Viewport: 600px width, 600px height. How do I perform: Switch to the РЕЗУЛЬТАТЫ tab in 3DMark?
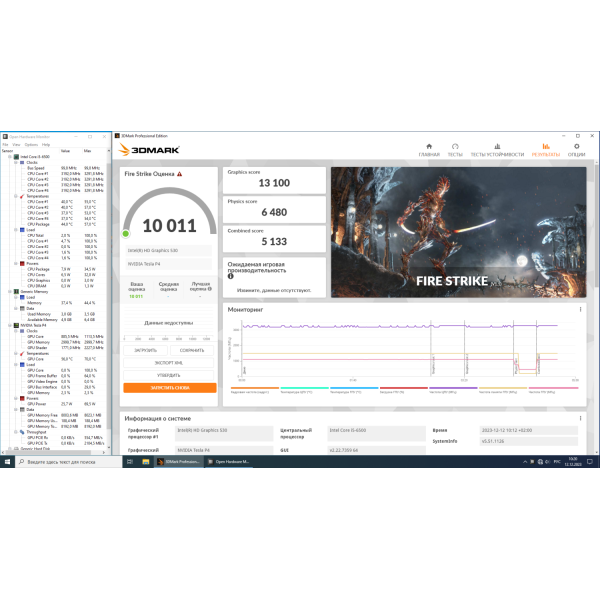pos(546,150)
